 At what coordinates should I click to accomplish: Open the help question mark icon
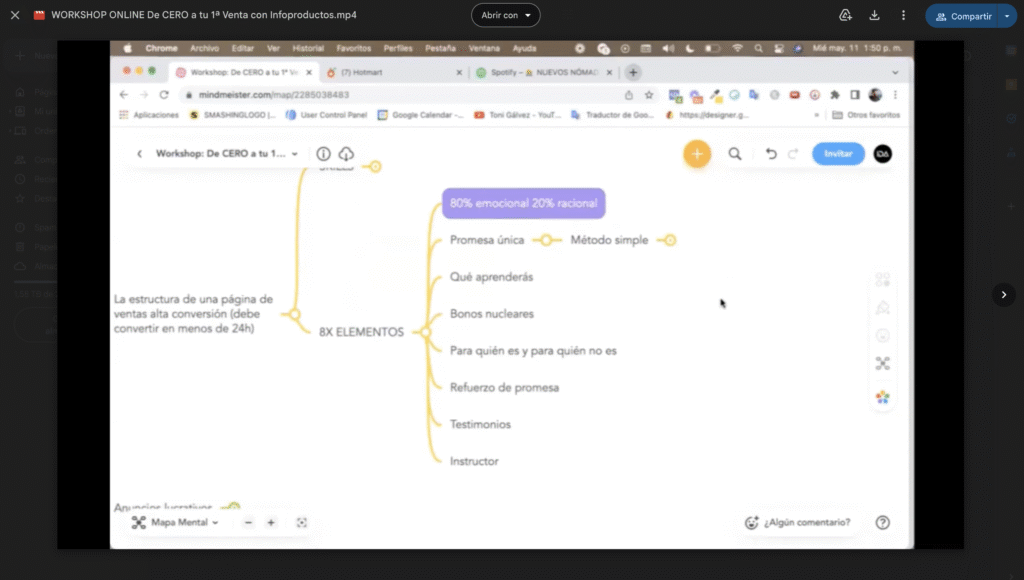tap(882, 522)
